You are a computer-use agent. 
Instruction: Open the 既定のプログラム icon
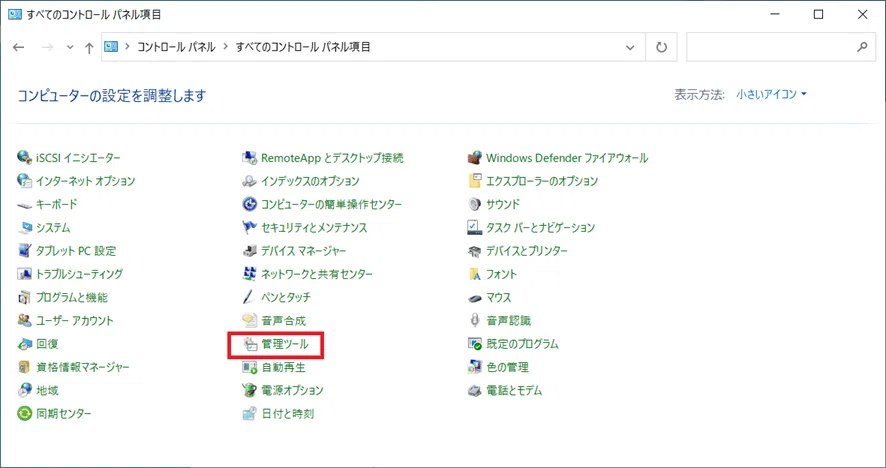(x=475, y=344)
